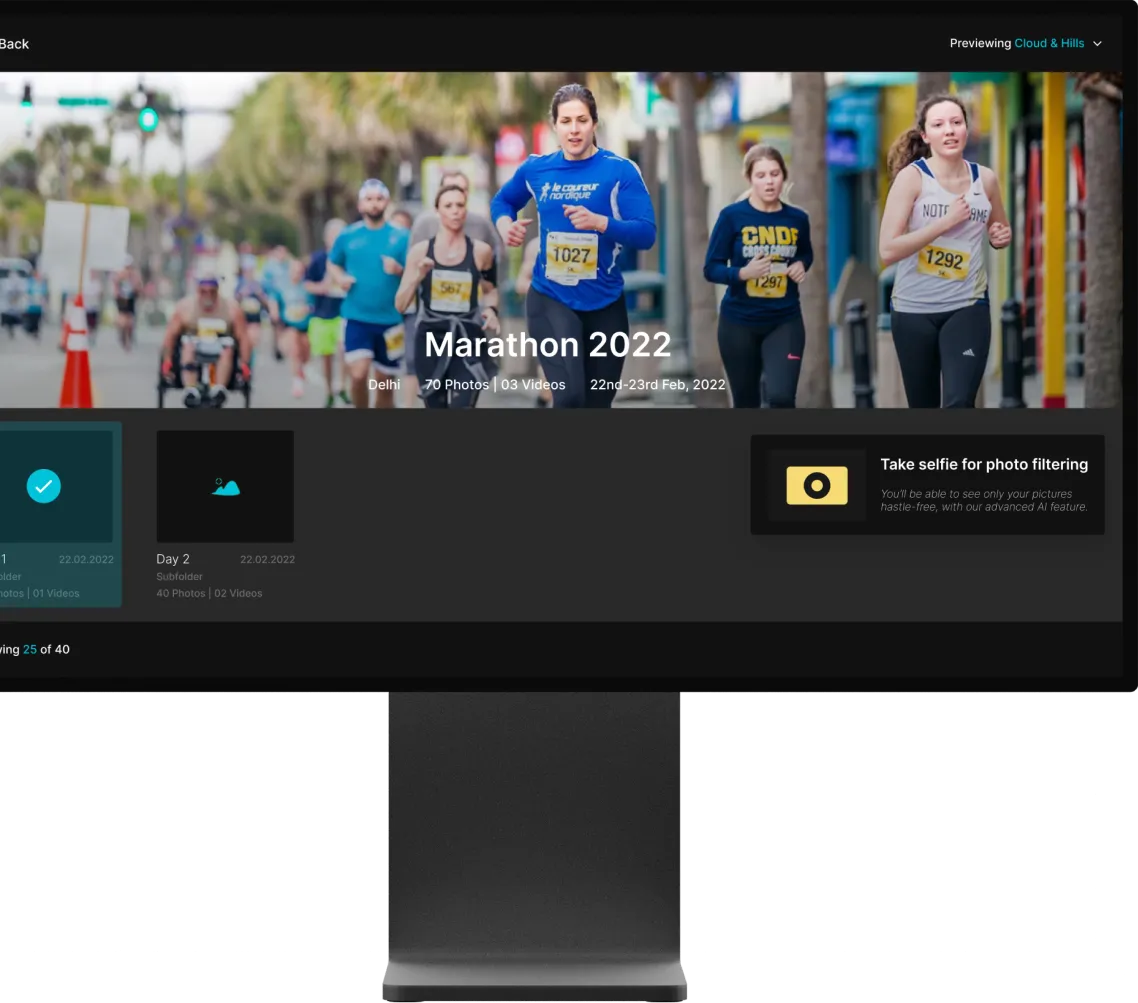Click the Marathon 2022 album title
The height and width of the screenshot is (1003, 1138).
tap(547, 345)
